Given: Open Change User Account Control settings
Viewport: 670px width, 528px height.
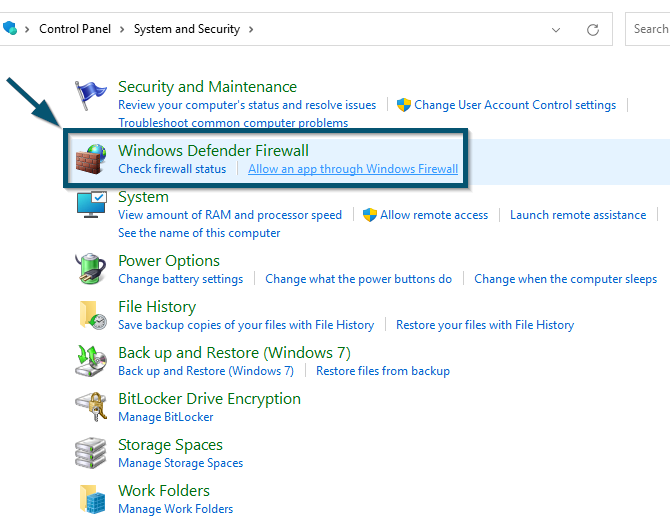Looking at the screenshot, I should [x=515, y=105].
